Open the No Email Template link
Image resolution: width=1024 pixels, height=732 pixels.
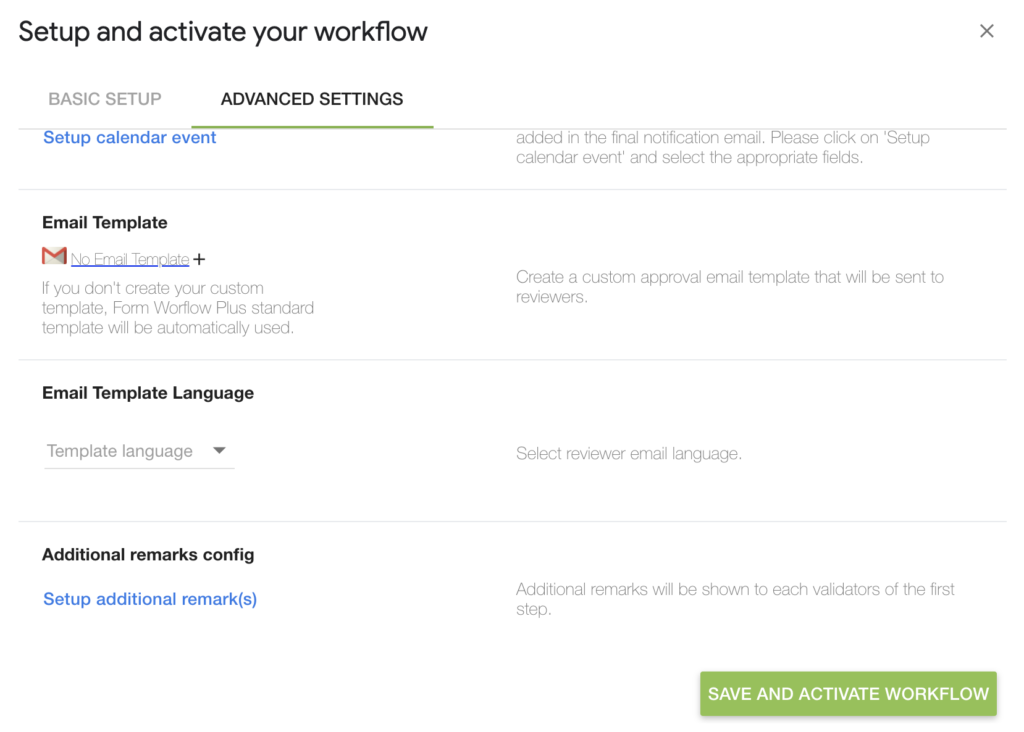coord(130,259)
